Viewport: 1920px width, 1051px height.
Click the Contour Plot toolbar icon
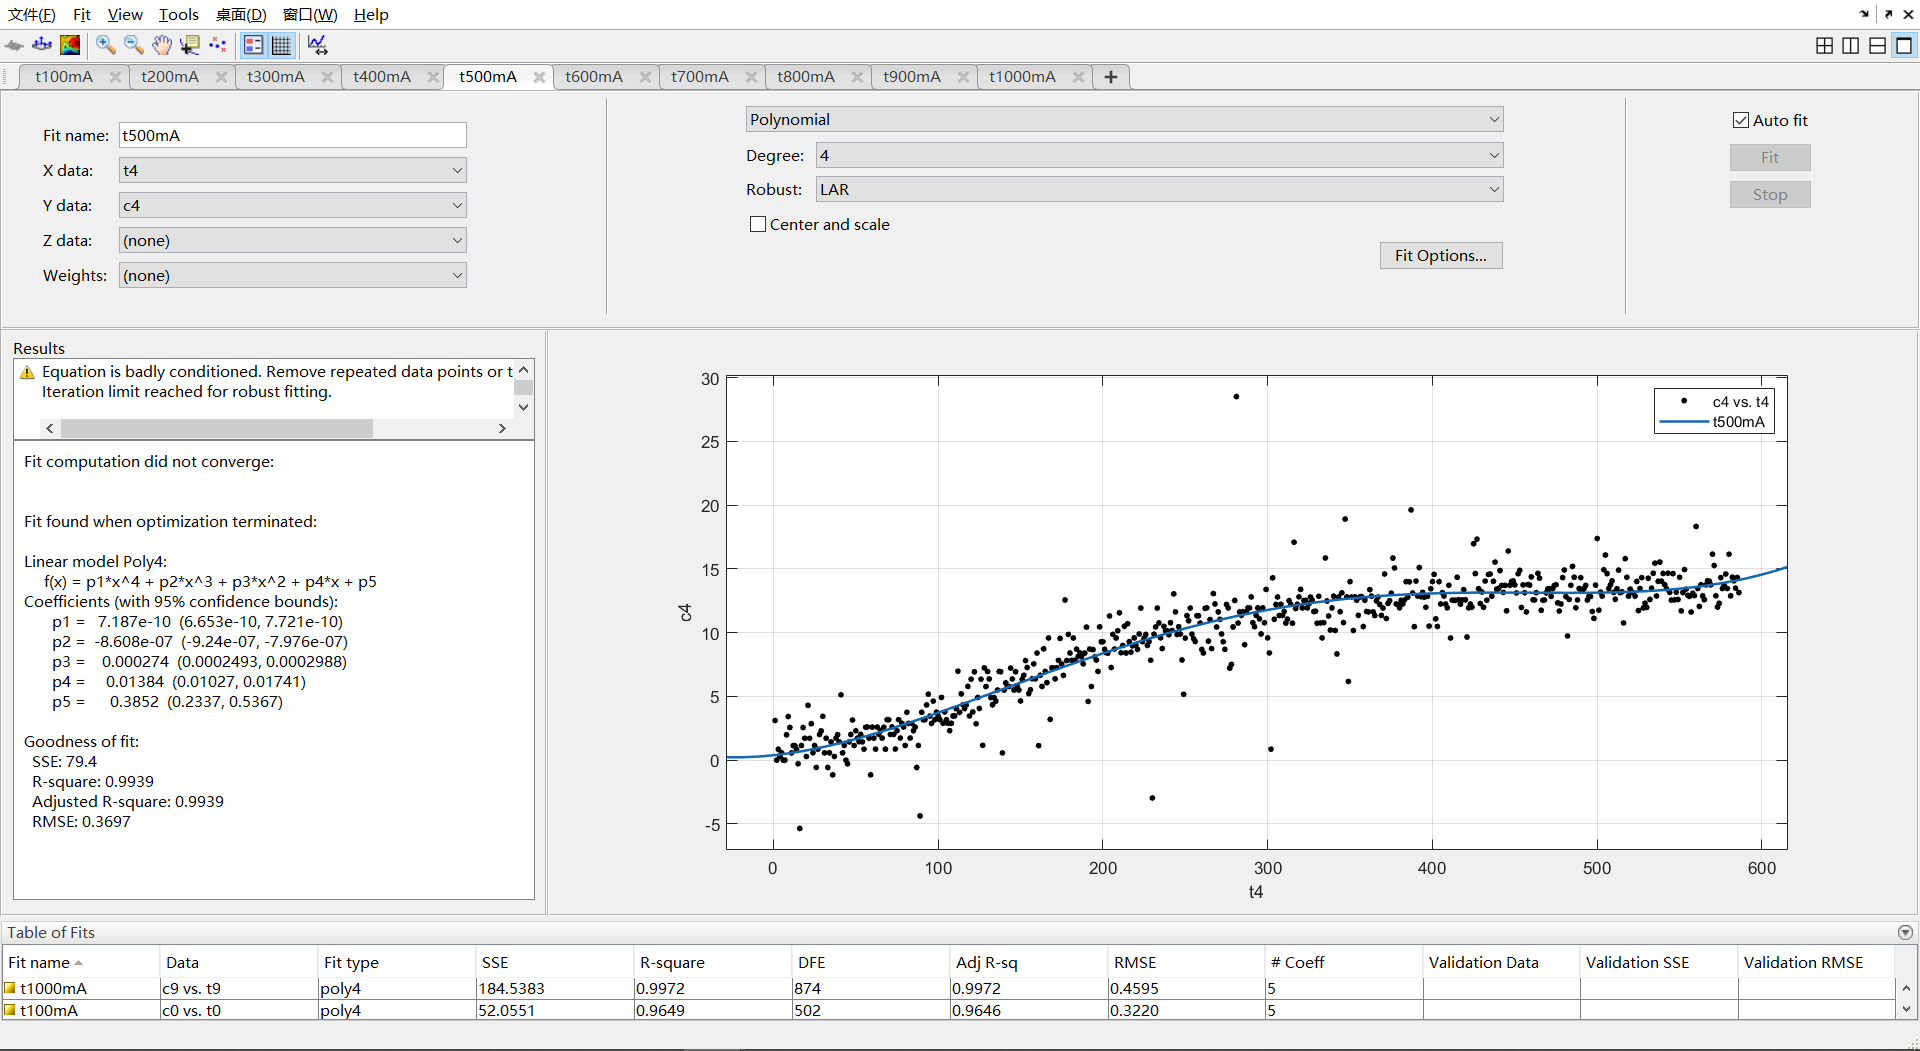click(x=70, y=45)
